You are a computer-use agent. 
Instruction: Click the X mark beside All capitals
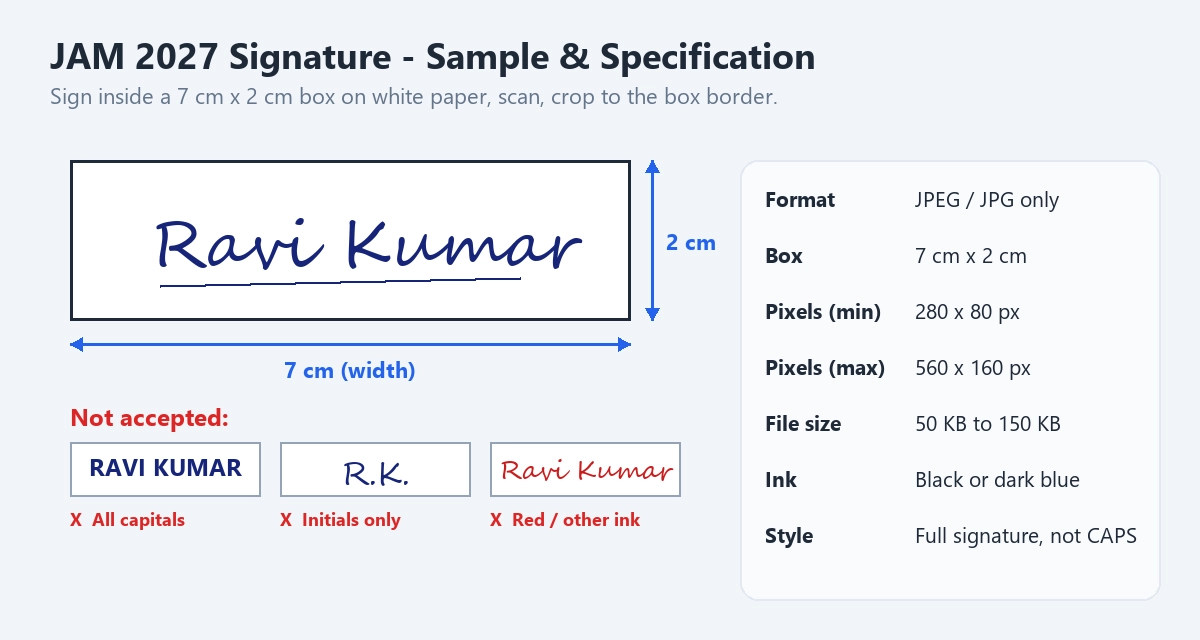click(76, 520)
